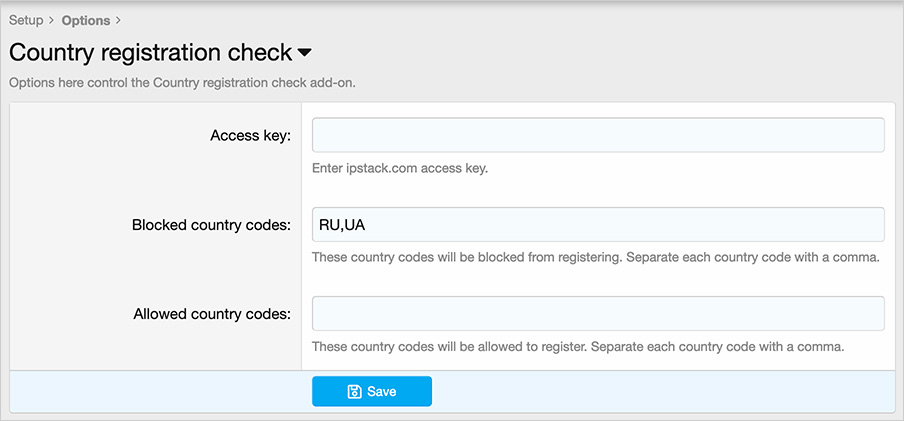Click the add-on description below the title
Viewport: 904px width, 421px height.
point(182,83)
